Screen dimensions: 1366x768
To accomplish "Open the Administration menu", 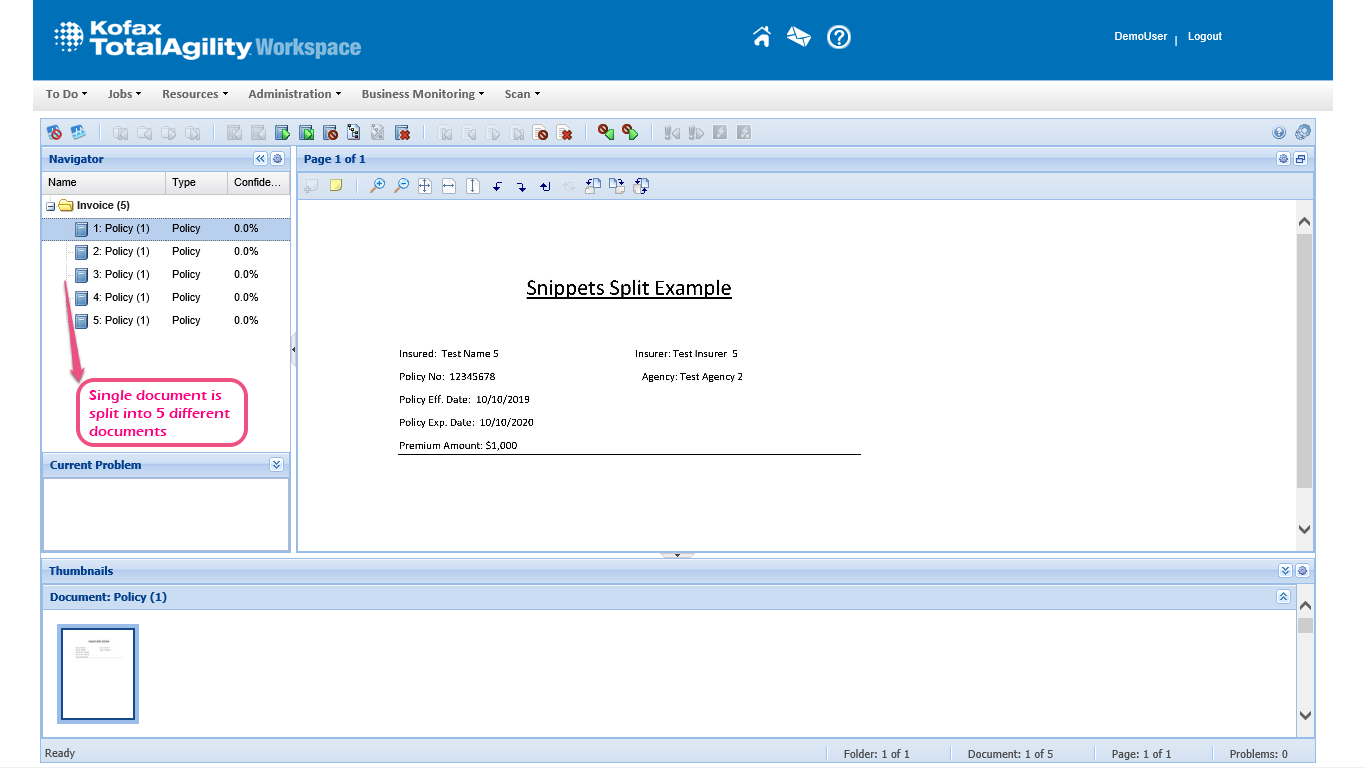I will [x=294, y=94].
